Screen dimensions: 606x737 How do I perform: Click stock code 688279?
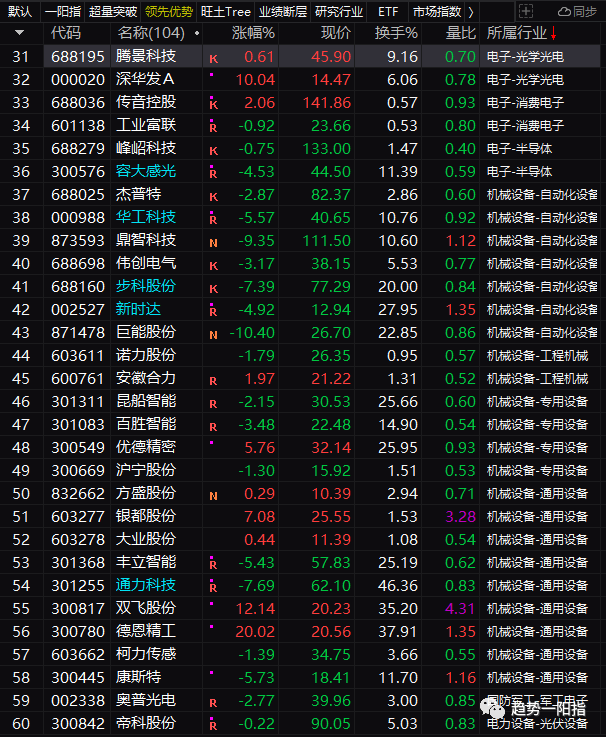pos(78,149)
